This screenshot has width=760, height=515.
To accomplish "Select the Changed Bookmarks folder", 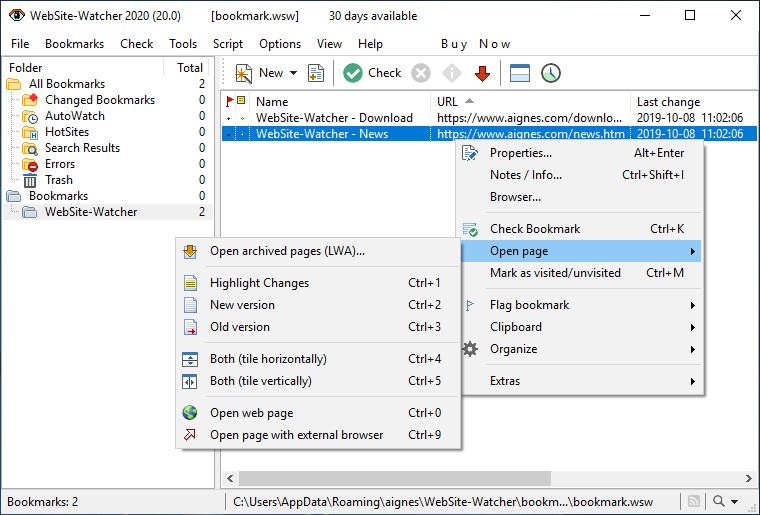I will 99,100.
